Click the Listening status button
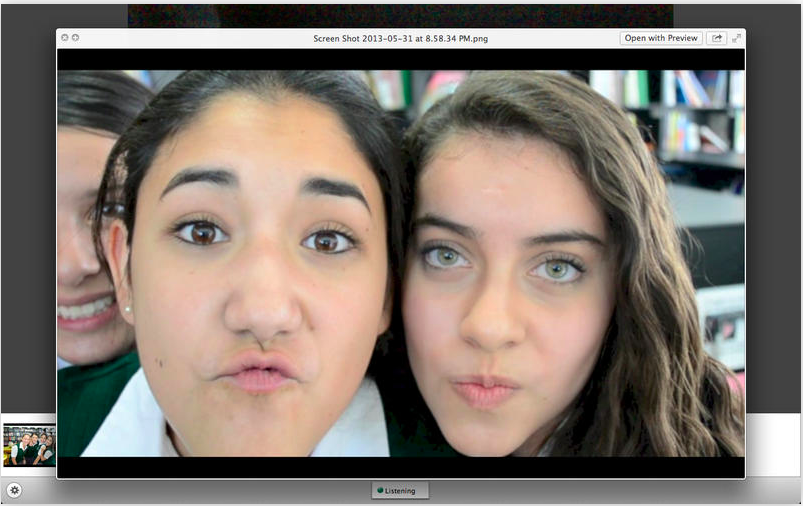The width and height of the screenshot is (803, 506). point(400,491)
